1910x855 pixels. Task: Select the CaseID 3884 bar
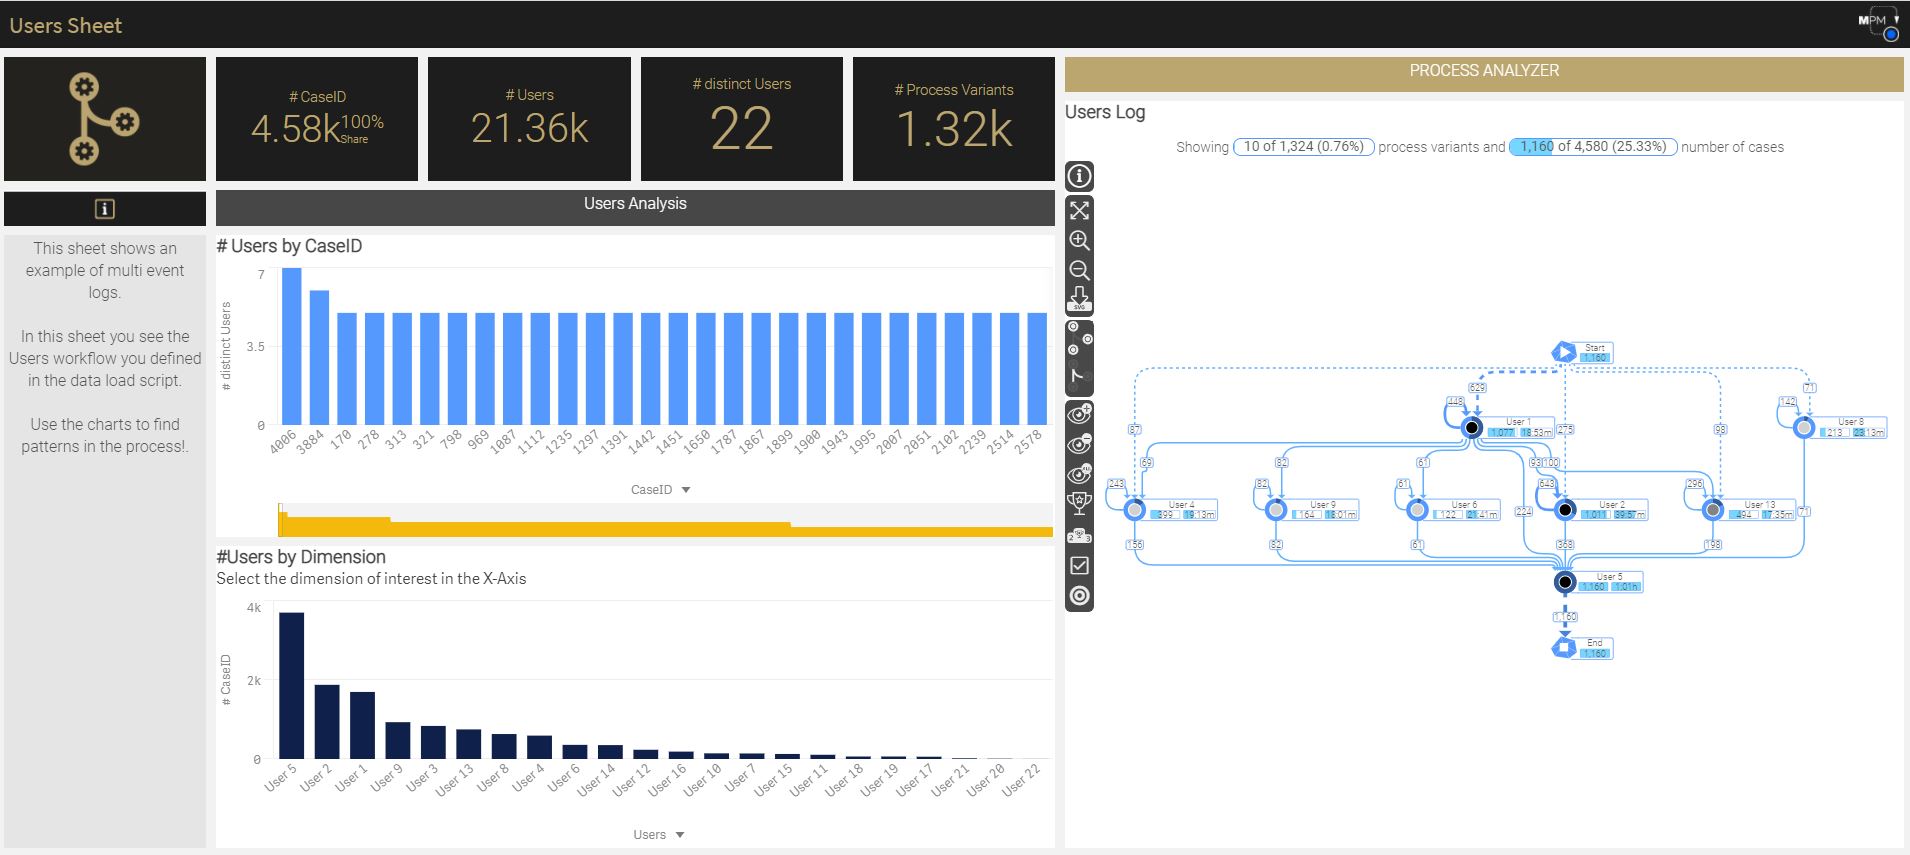coord(319,357)
